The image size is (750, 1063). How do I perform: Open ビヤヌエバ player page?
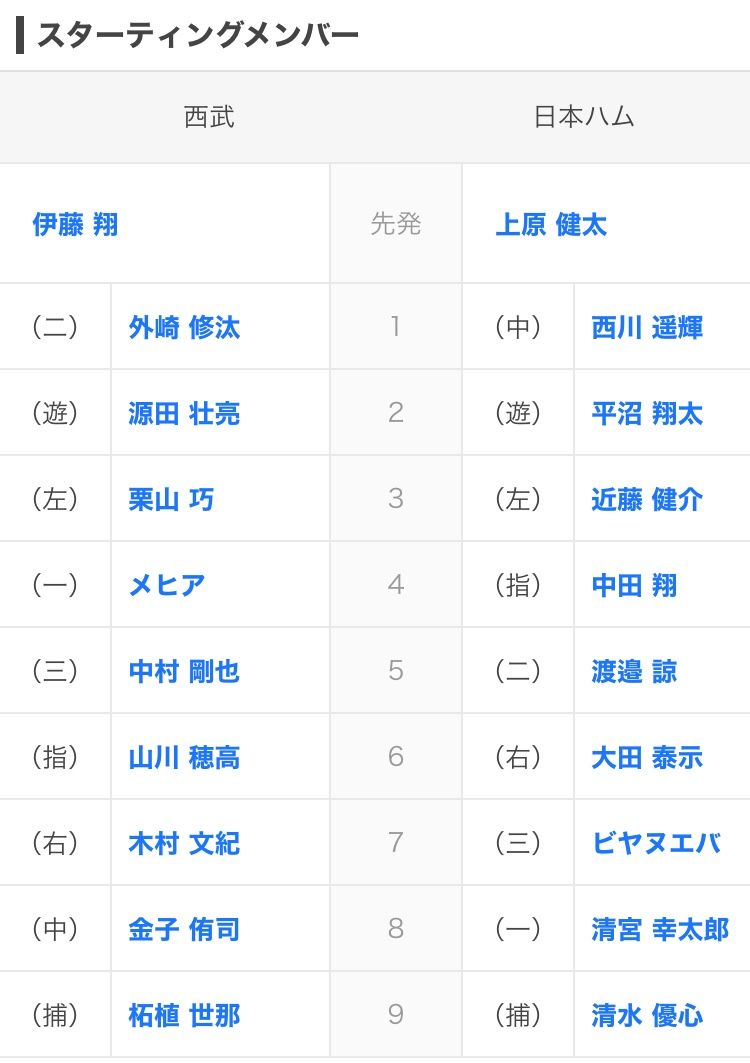point(656,844)
